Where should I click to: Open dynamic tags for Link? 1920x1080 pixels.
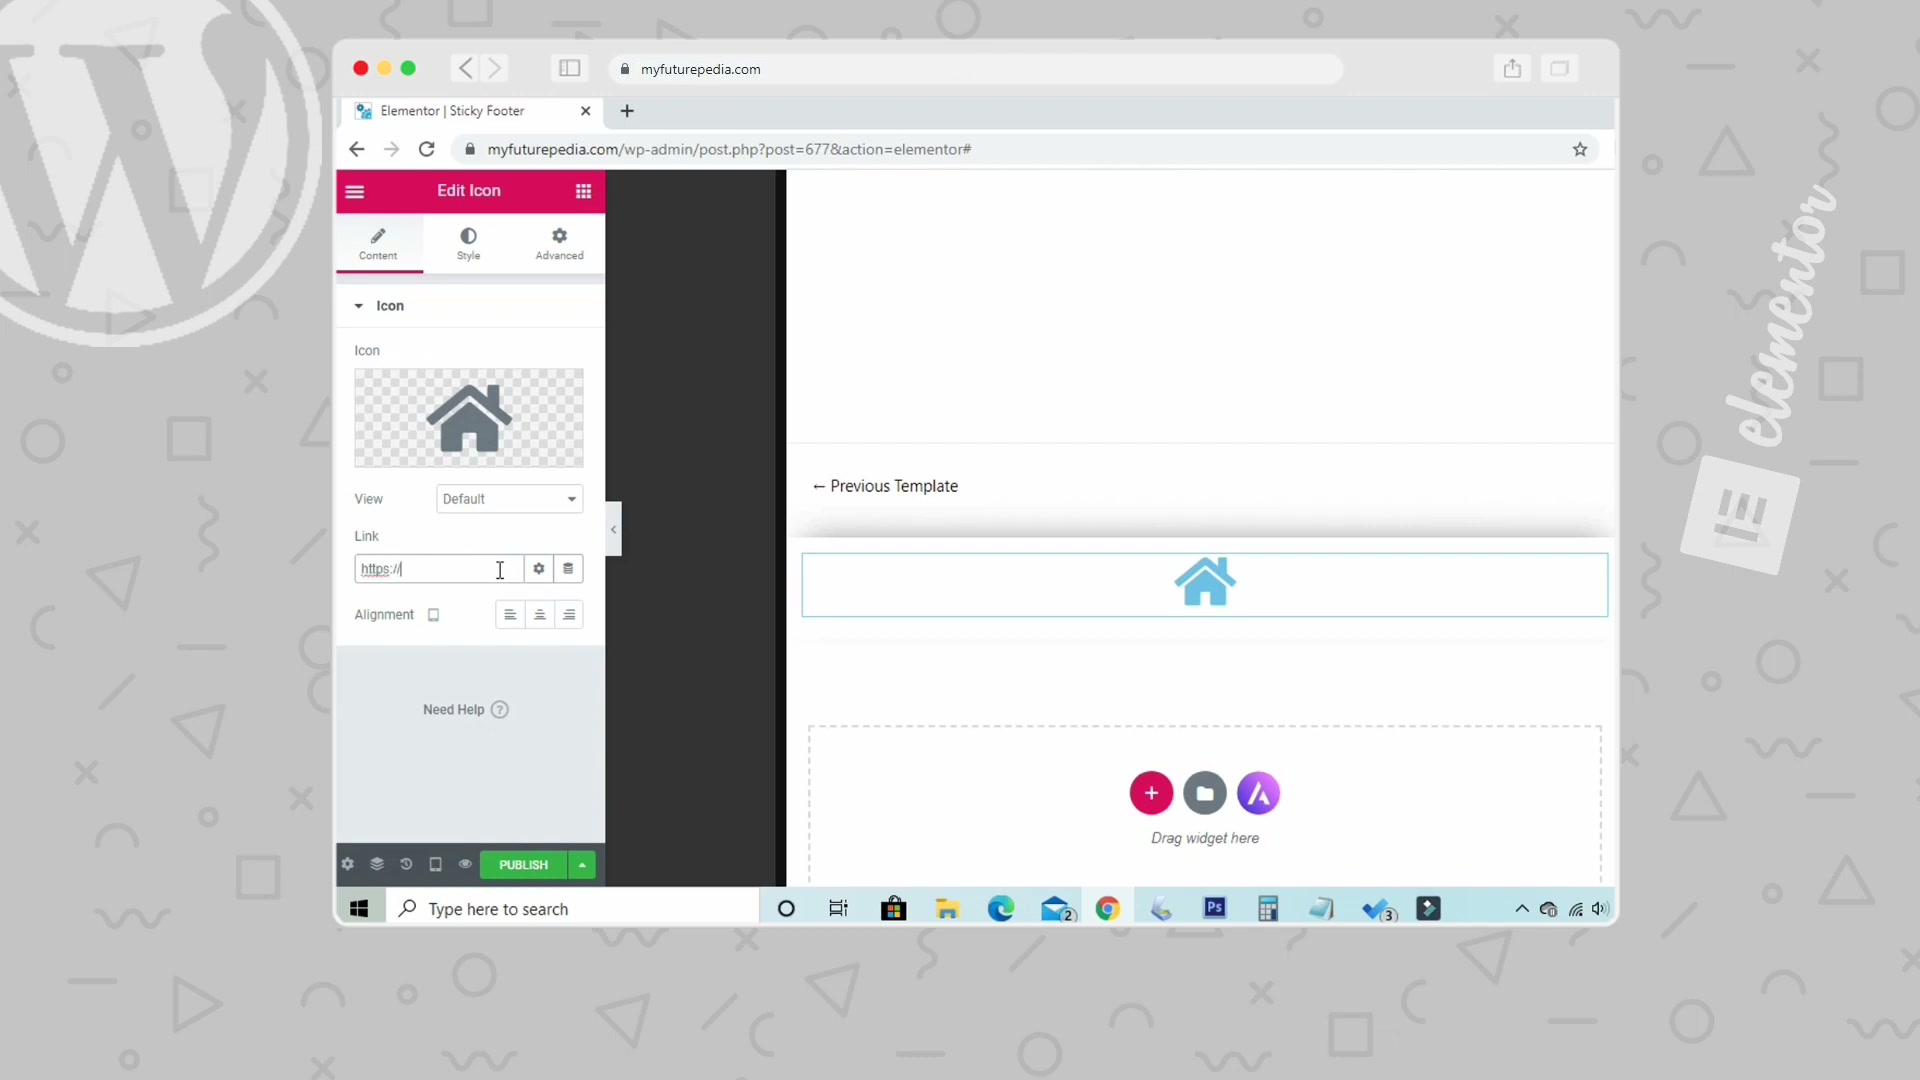pos(568,569)
